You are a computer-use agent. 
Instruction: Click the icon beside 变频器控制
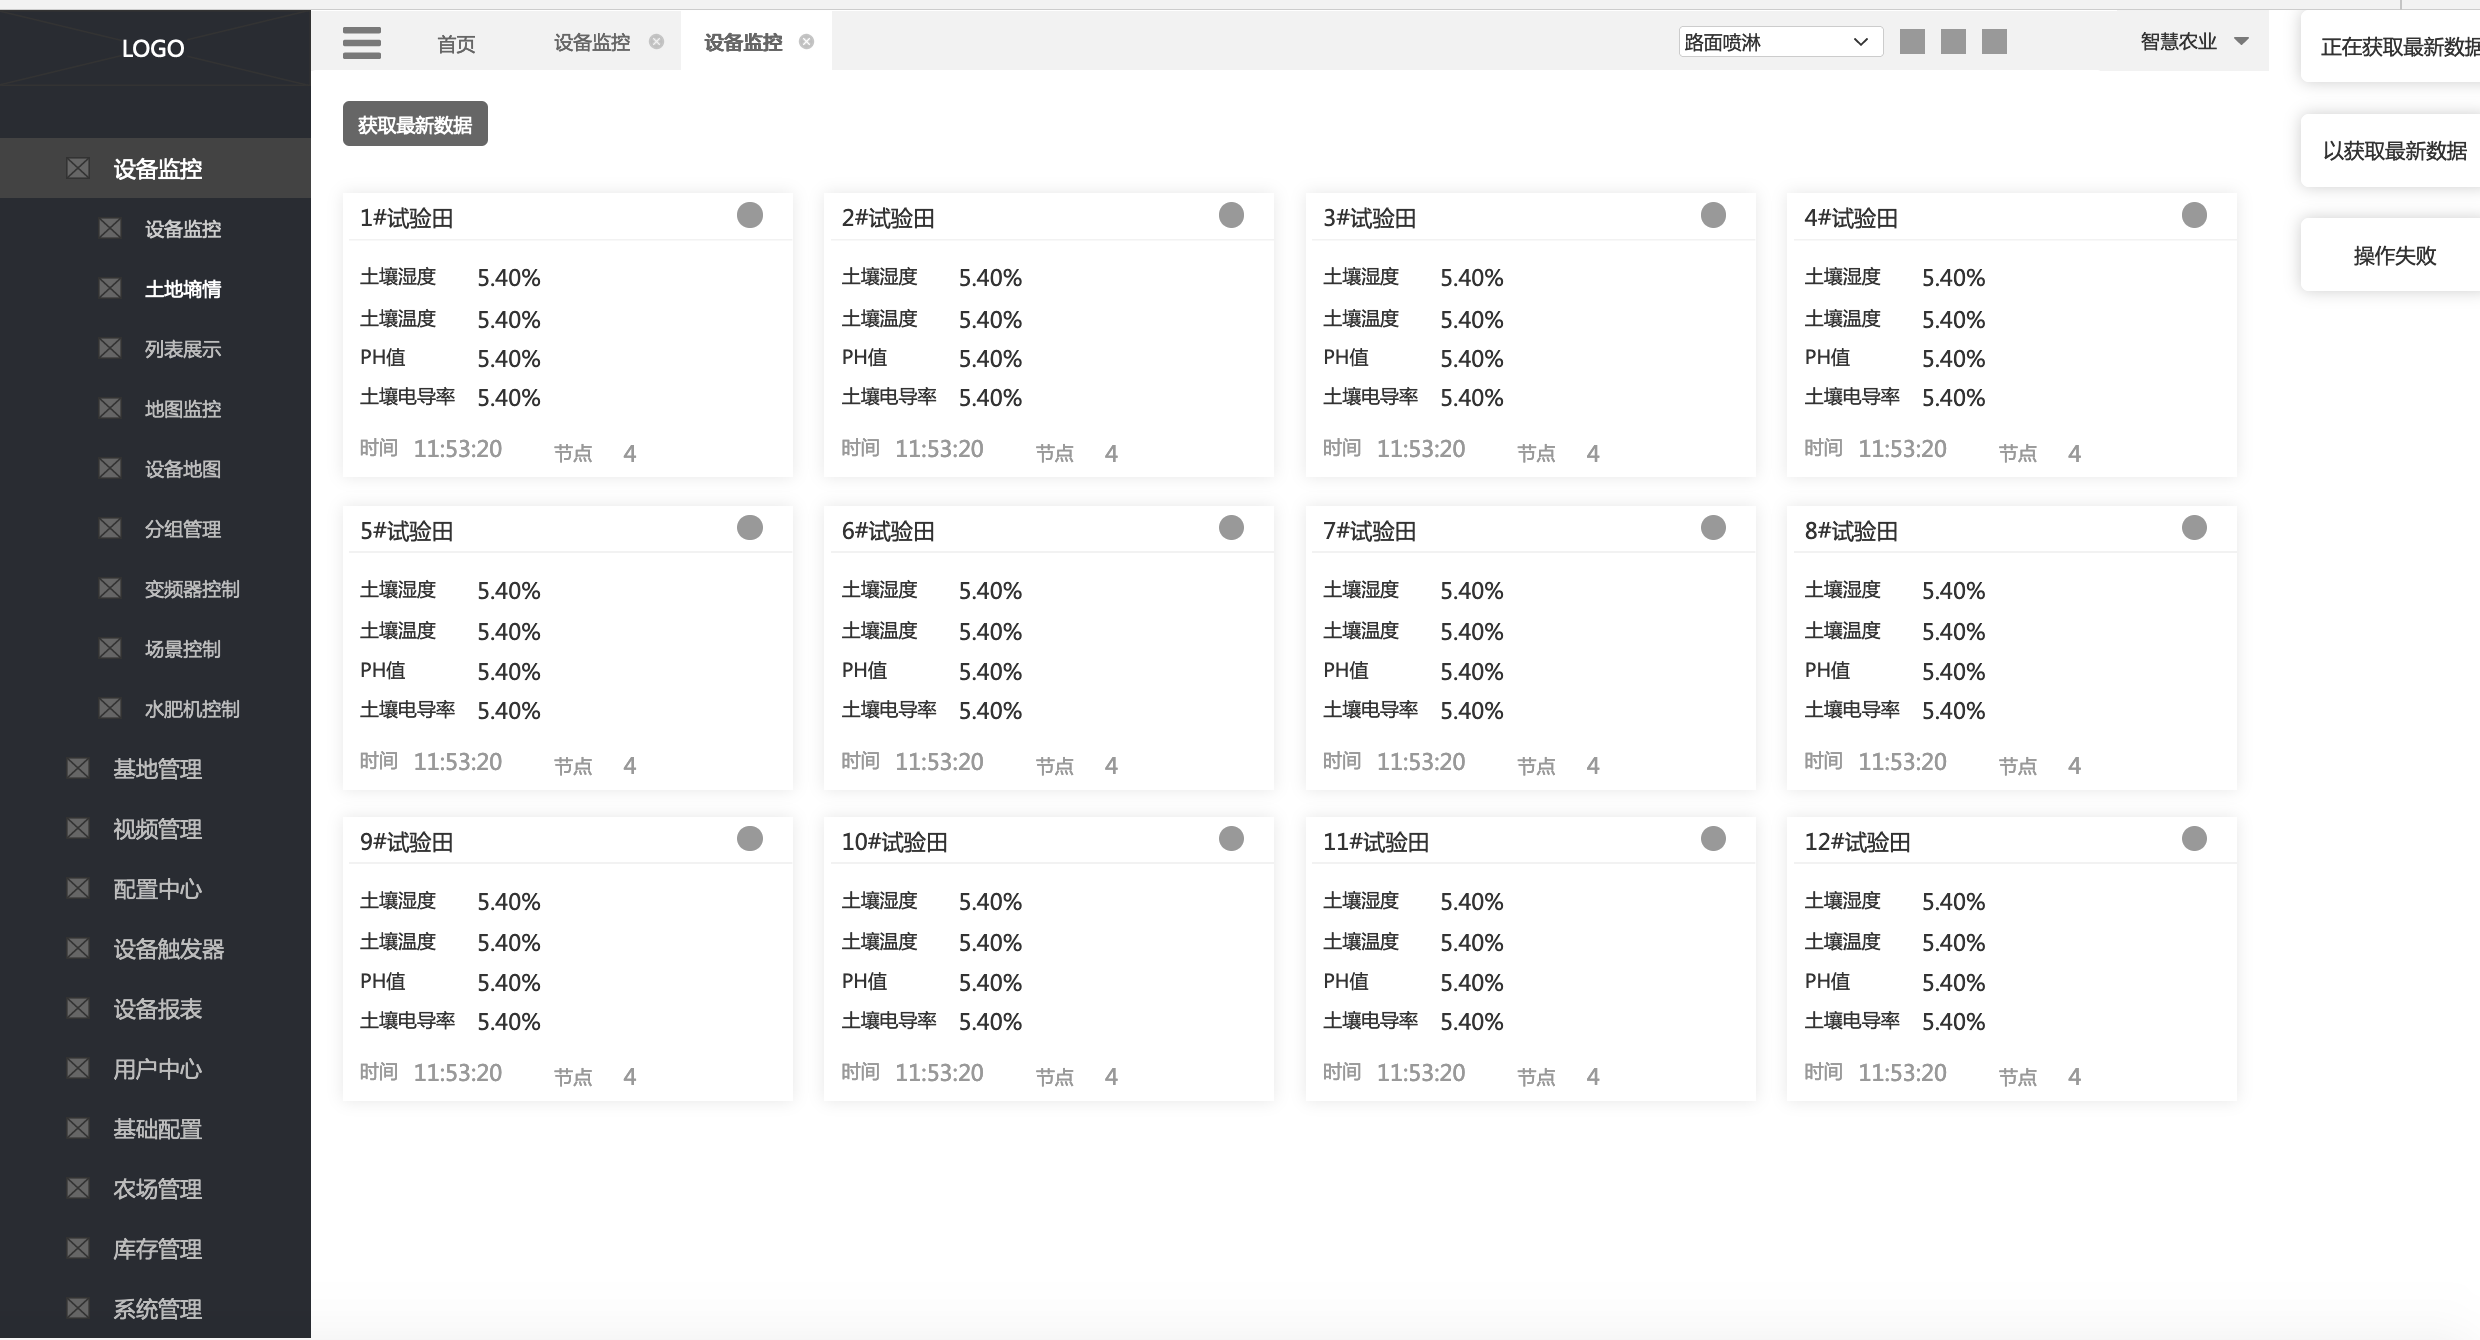pyautogui.click(x=110, y=588)
